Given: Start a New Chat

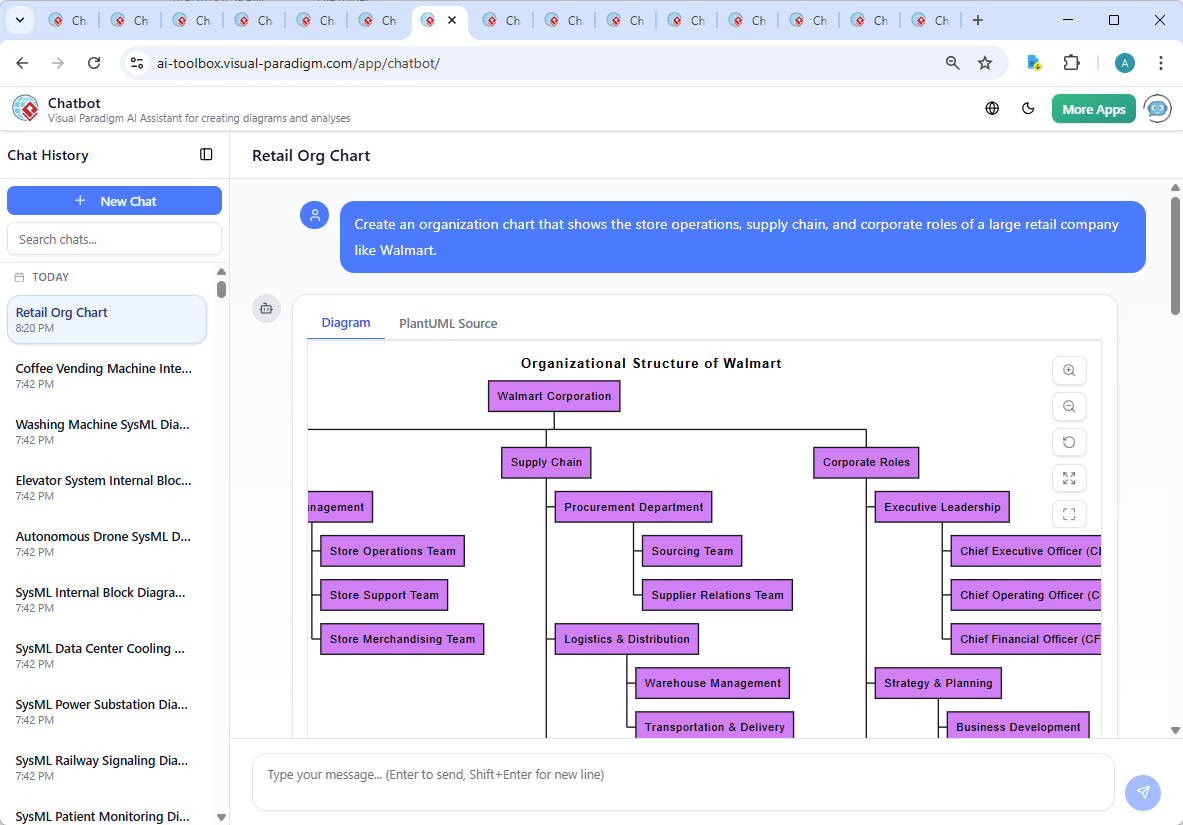Looking at the screenshot, I should coord(114,201).
